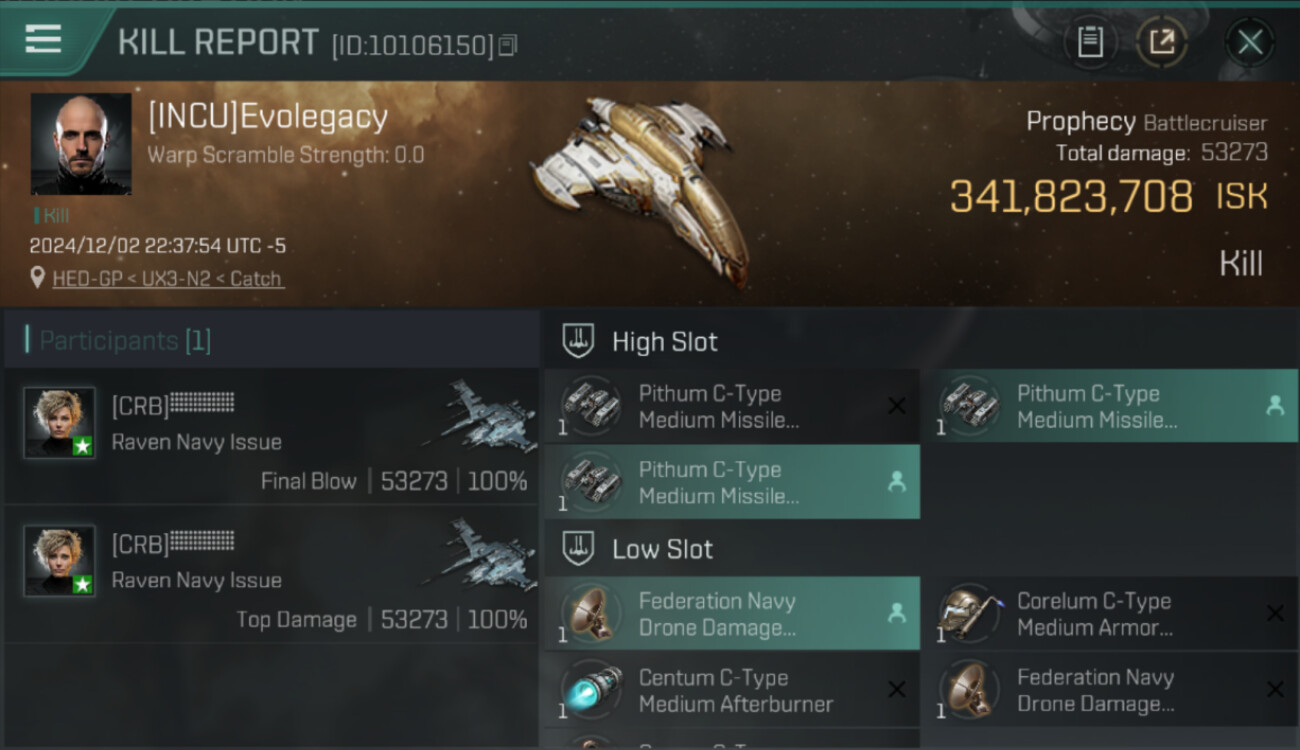
Task: Select Top Damage participant entry
Action: (x=270, y=575)
